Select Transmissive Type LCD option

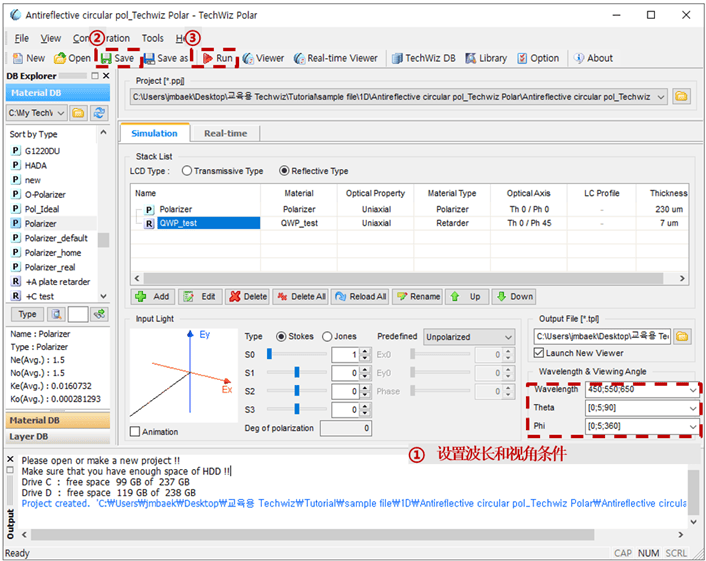pyautogui.click(x=187, y=171)
